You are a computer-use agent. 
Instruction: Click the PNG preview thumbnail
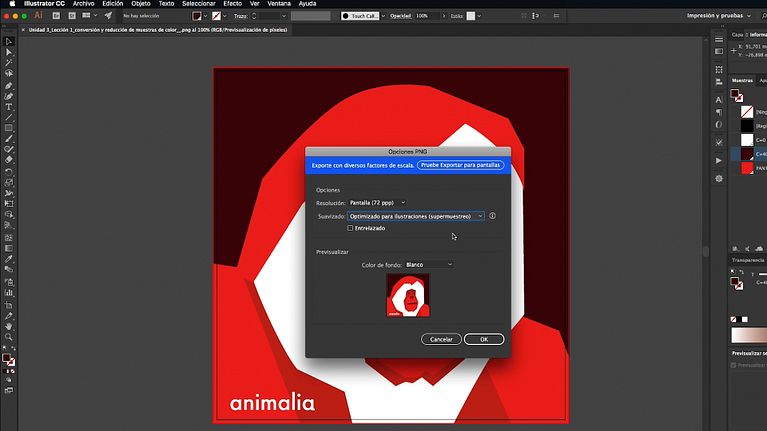pyautogui.click(x=408, y=295)
